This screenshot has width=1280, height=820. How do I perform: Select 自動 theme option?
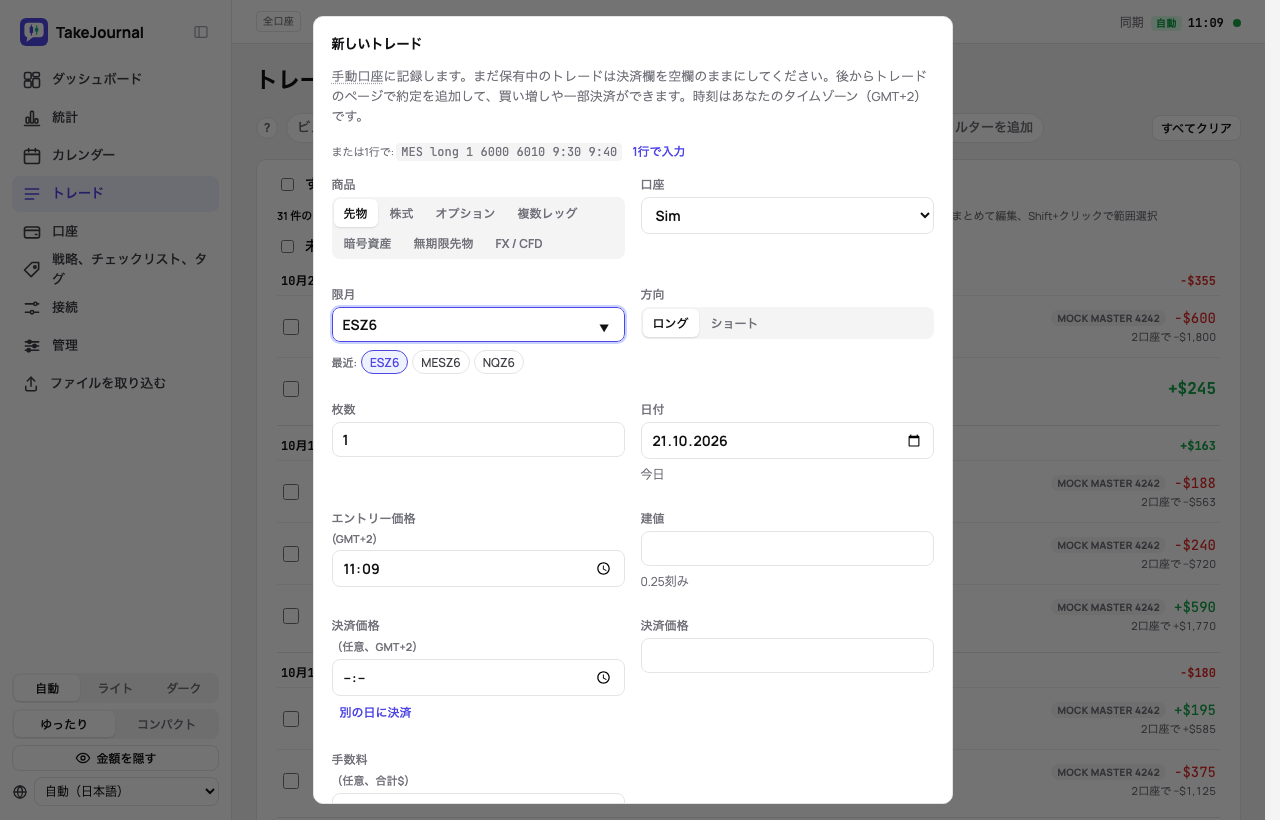click(47, 688)
